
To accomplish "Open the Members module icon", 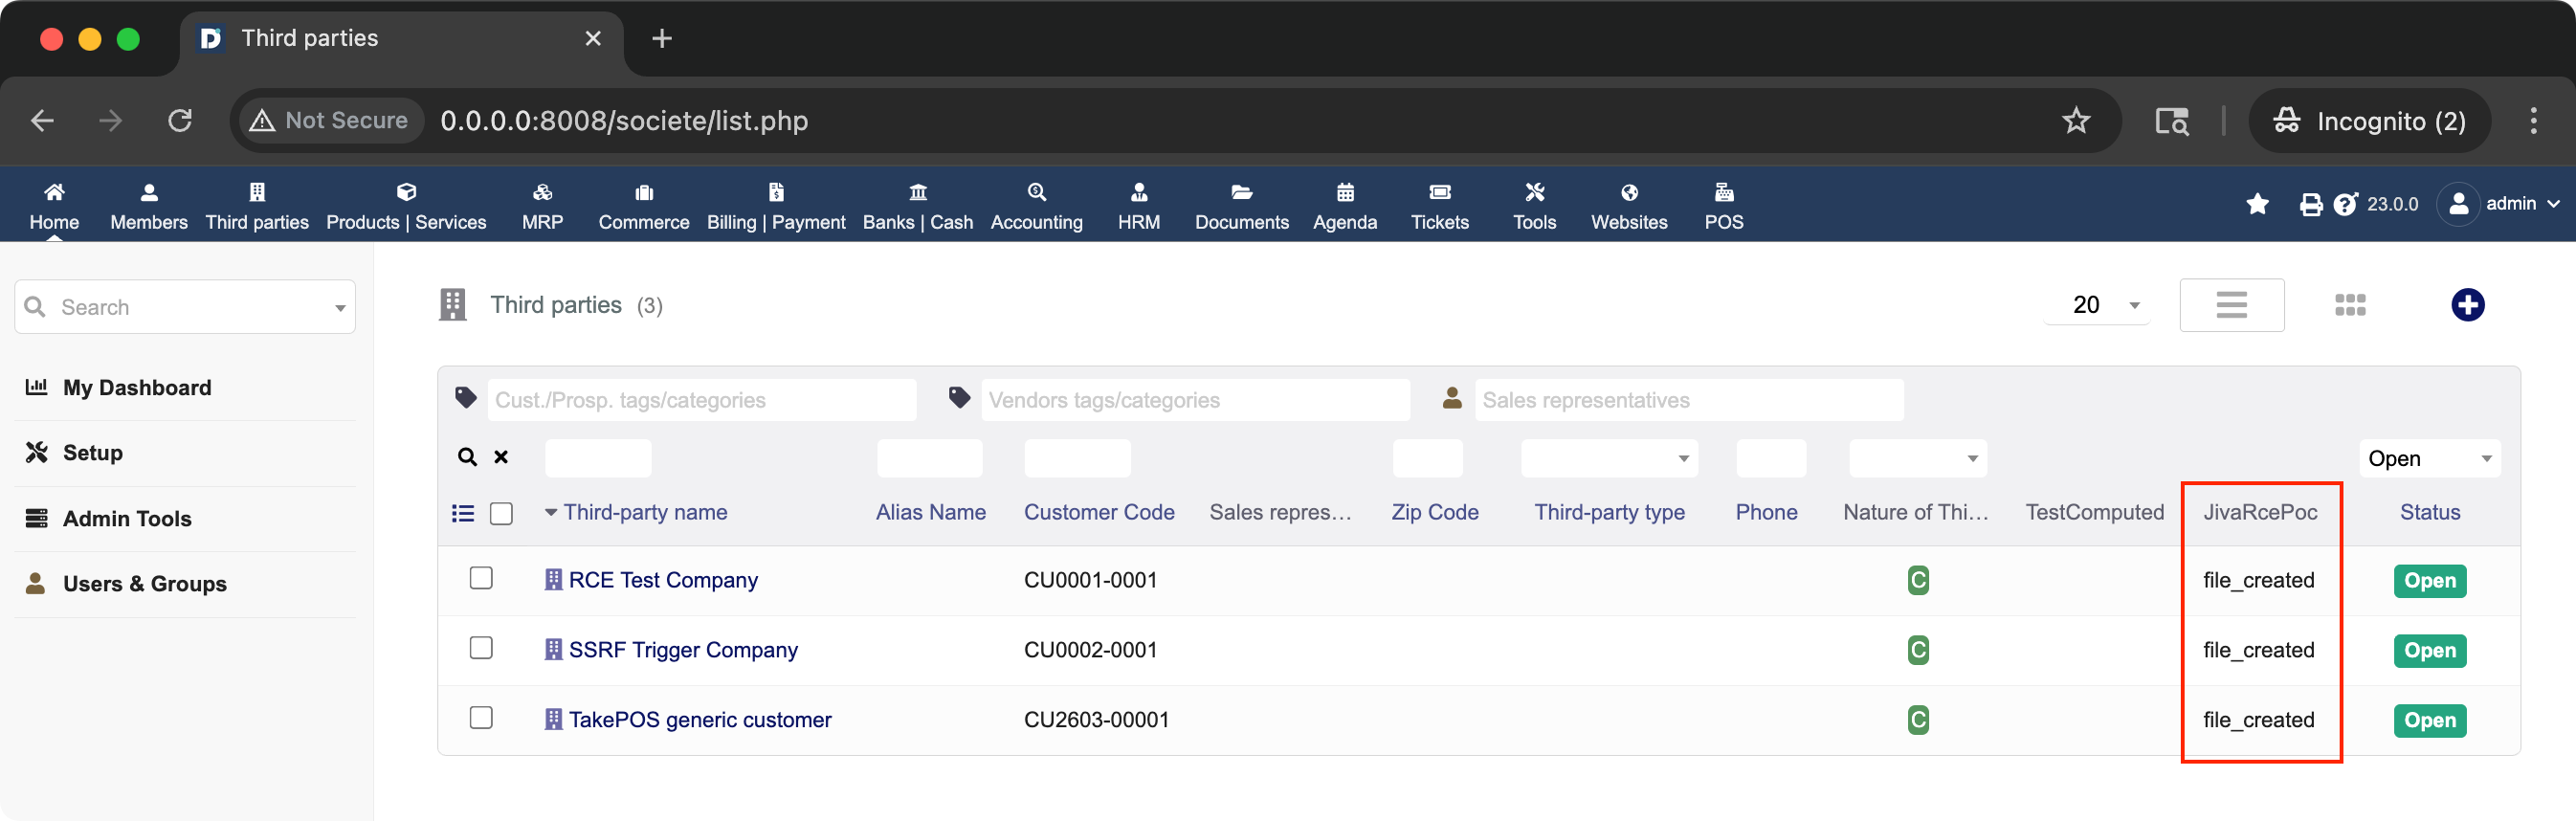I will [x=149, y=192].
